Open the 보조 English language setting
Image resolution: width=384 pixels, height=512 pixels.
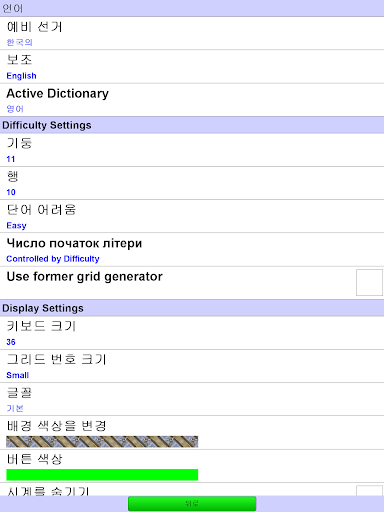(x=192, y=67)
